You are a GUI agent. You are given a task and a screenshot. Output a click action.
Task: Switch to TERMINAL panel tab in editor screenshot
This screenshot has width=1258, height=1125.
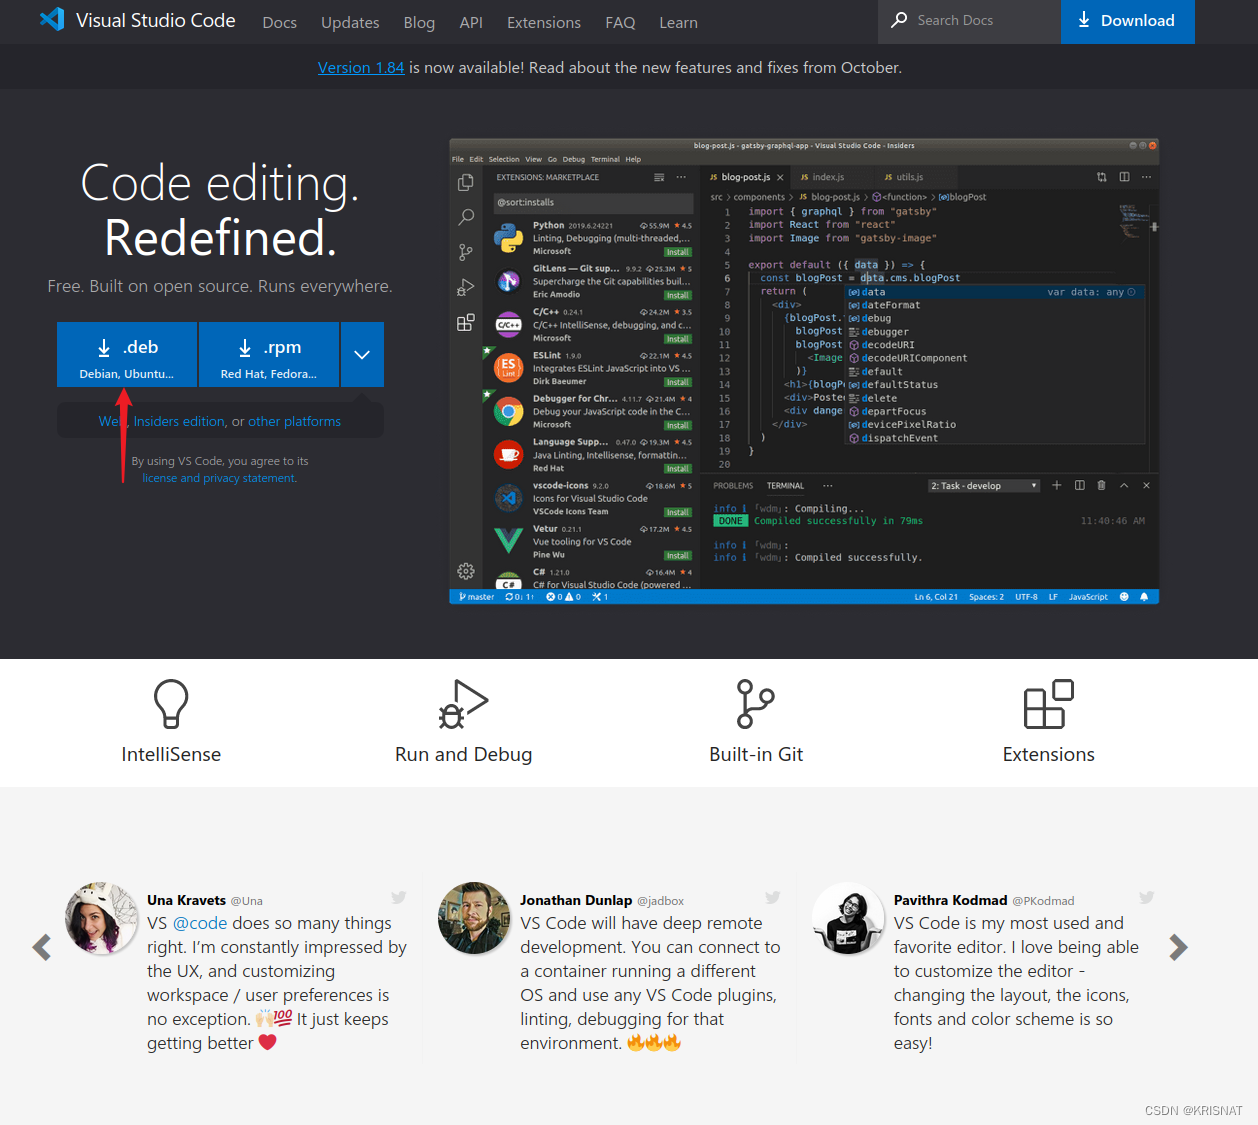pos(785,486)
